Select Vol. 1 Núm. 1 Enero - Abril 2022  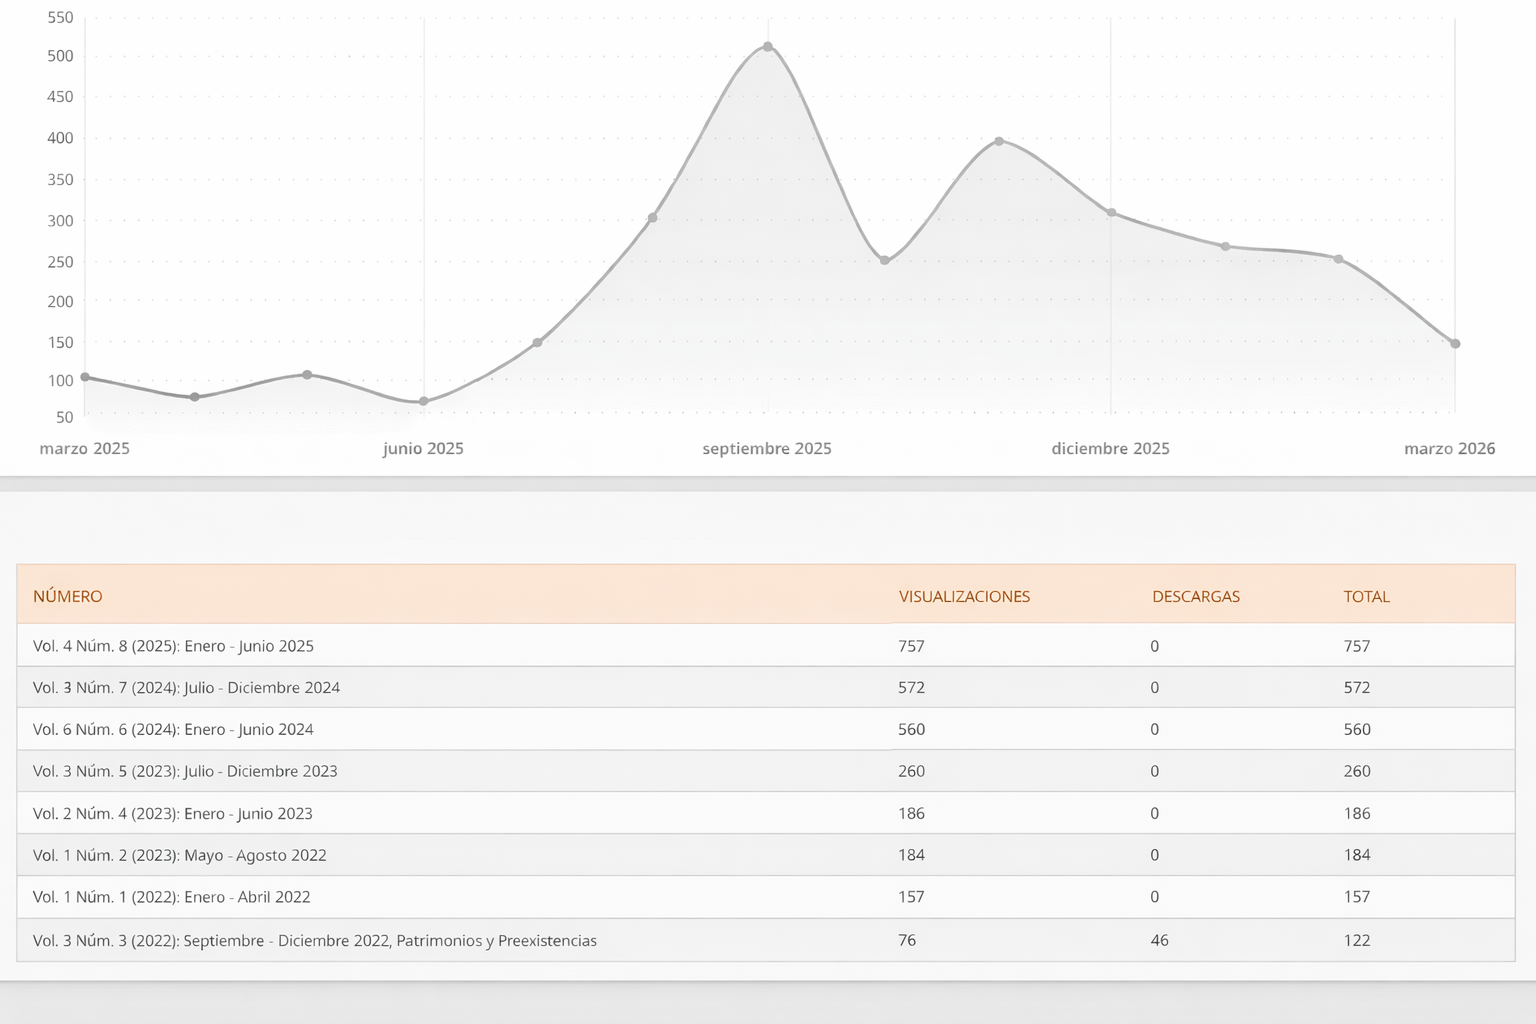pos(171,897)
